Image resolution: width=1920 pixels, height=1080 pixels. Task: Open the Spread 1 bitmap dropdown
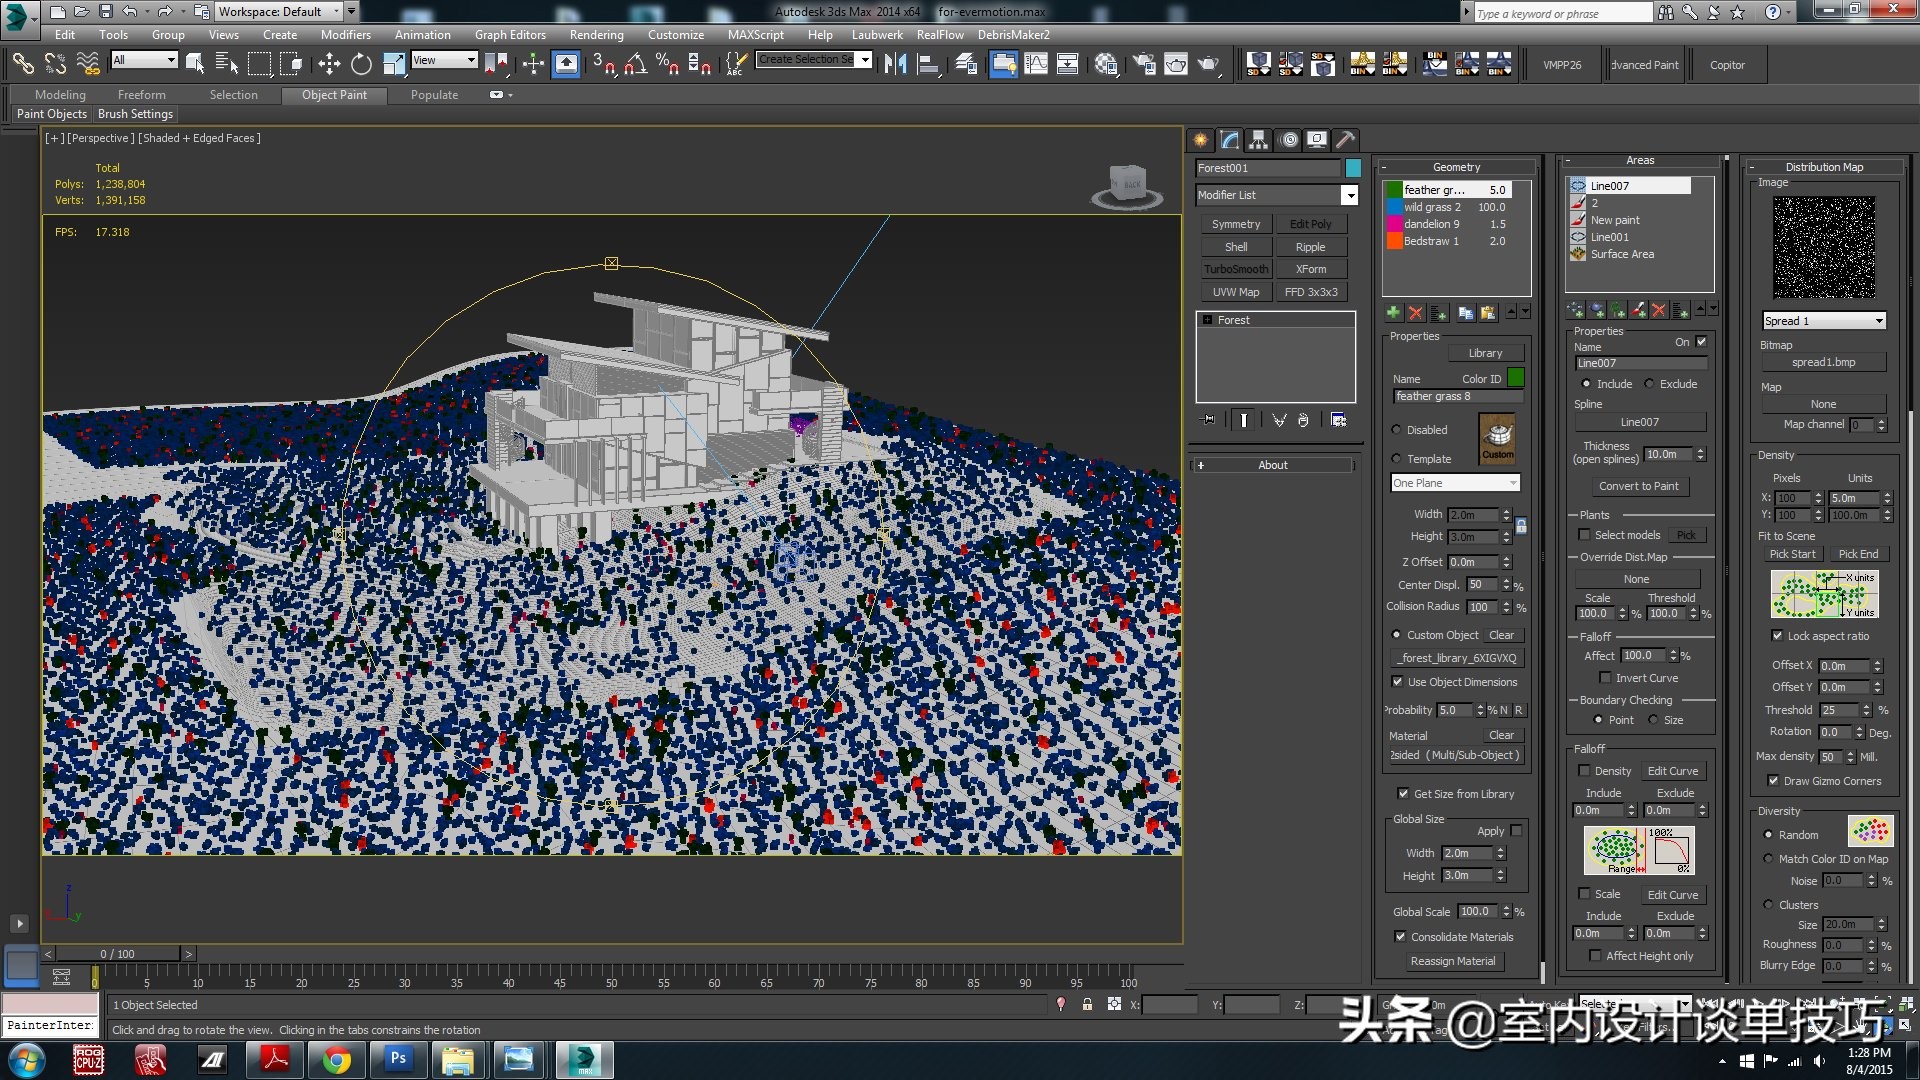tap(1880, 320)
